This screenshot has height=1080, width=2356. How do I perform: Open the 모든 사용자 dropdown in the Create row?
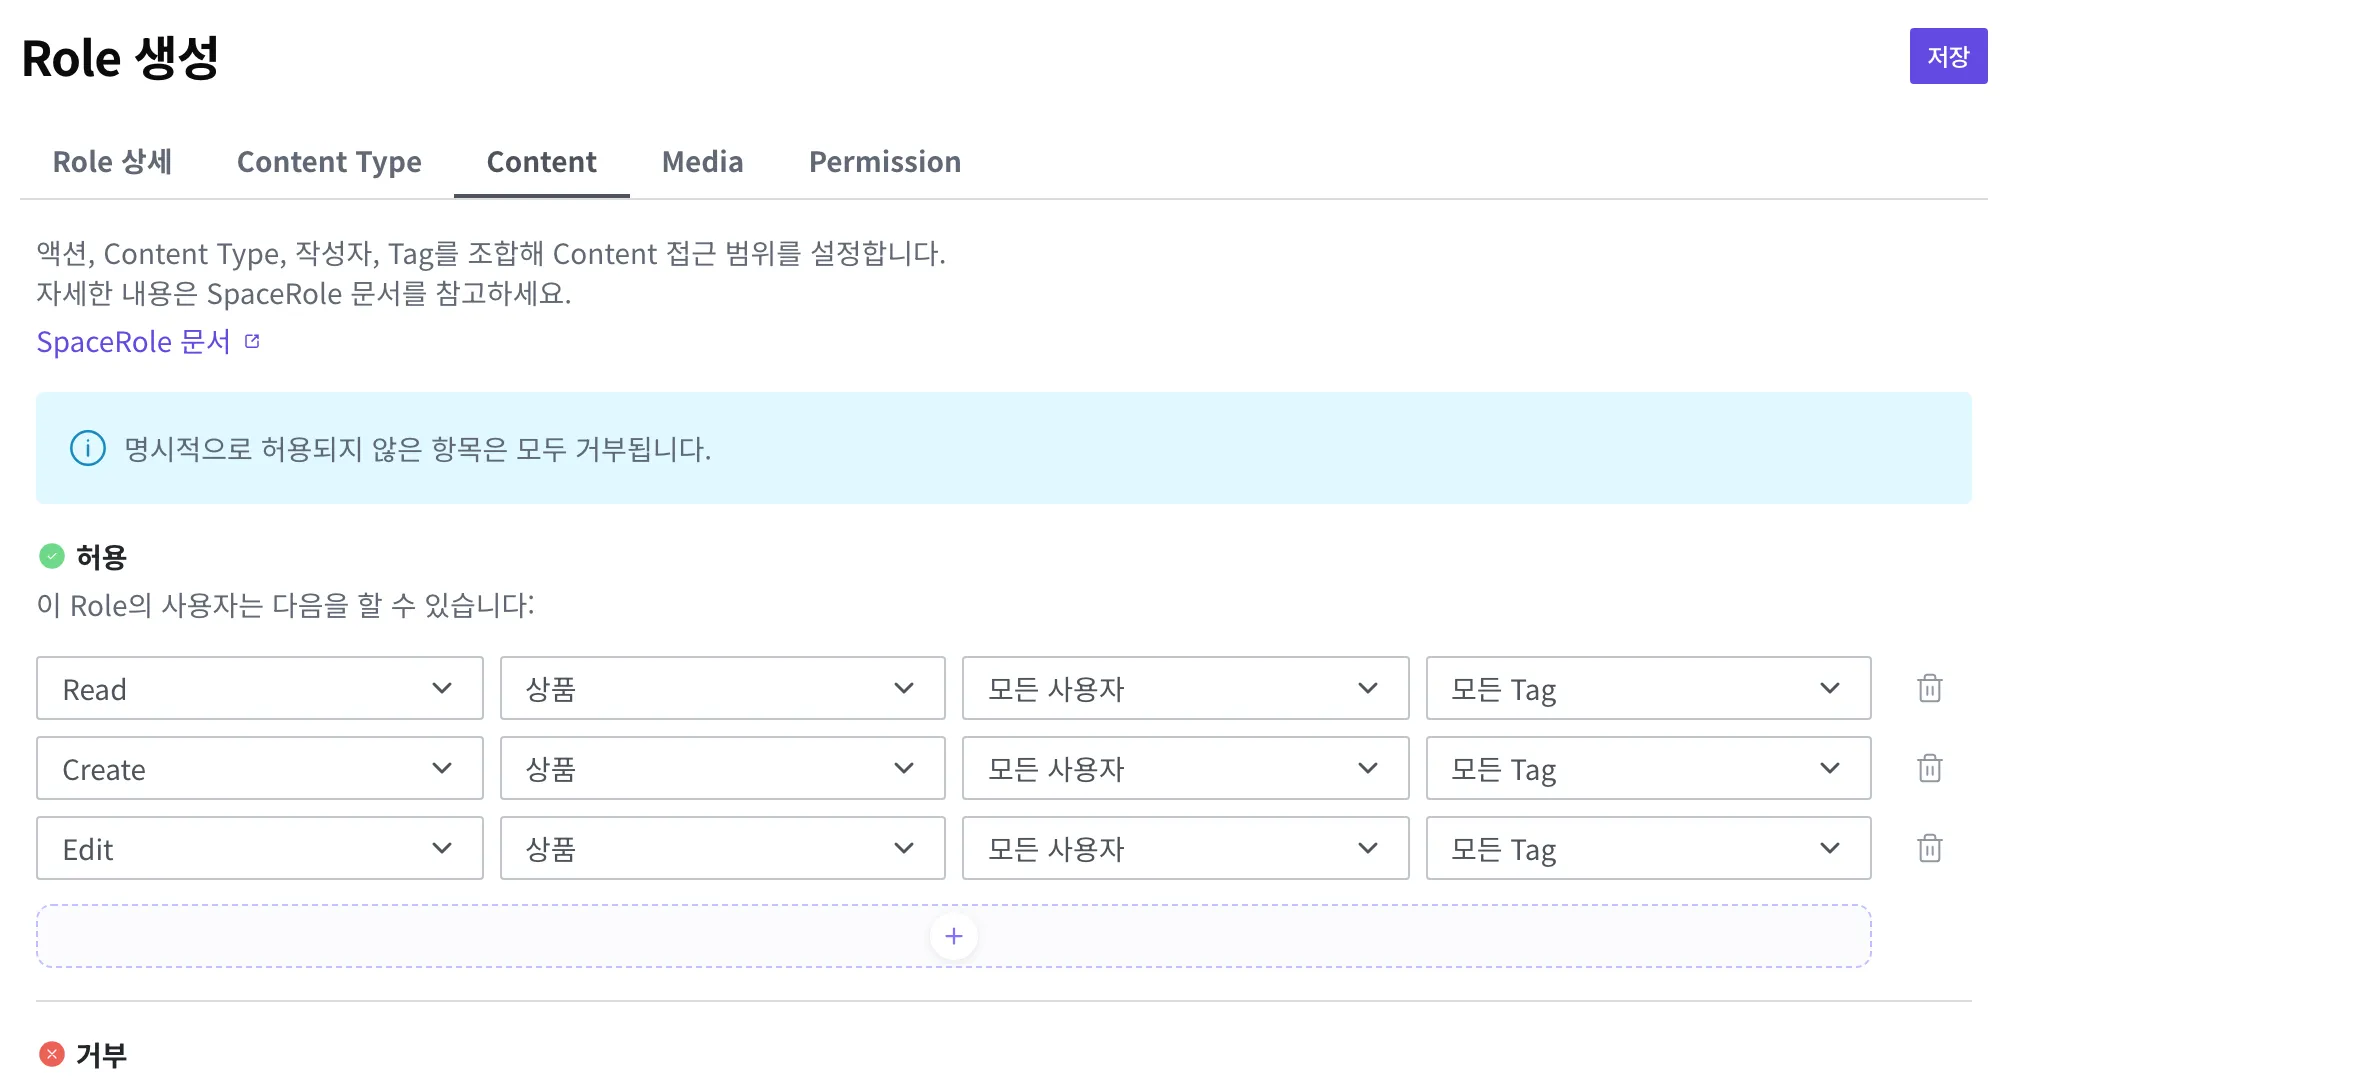pyautogui.click(x=1186, y=768)
